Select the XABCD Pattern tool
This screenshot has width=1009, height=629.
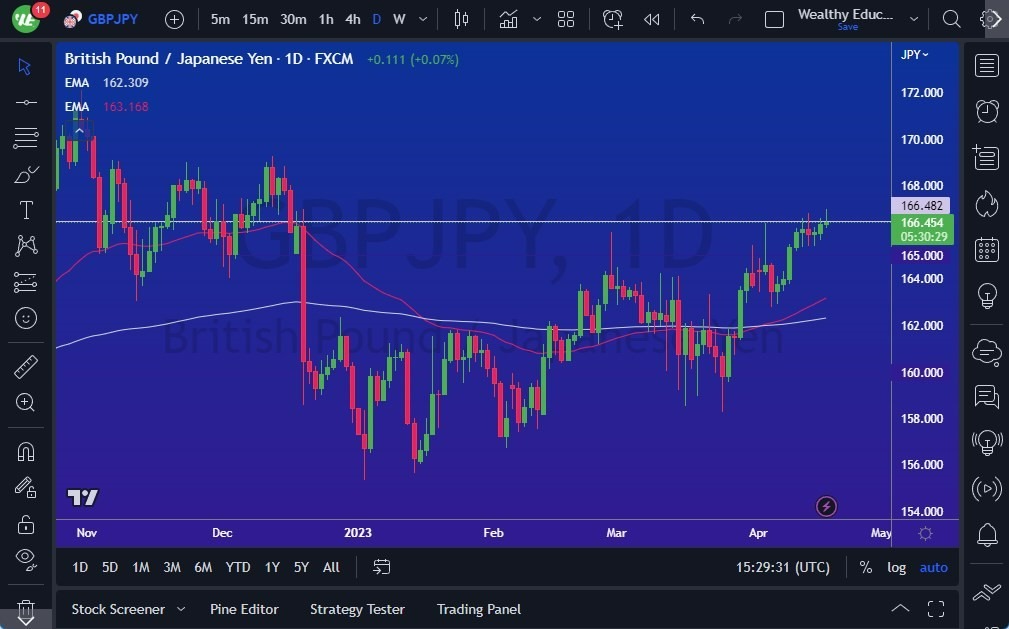(x=25, y=246)
